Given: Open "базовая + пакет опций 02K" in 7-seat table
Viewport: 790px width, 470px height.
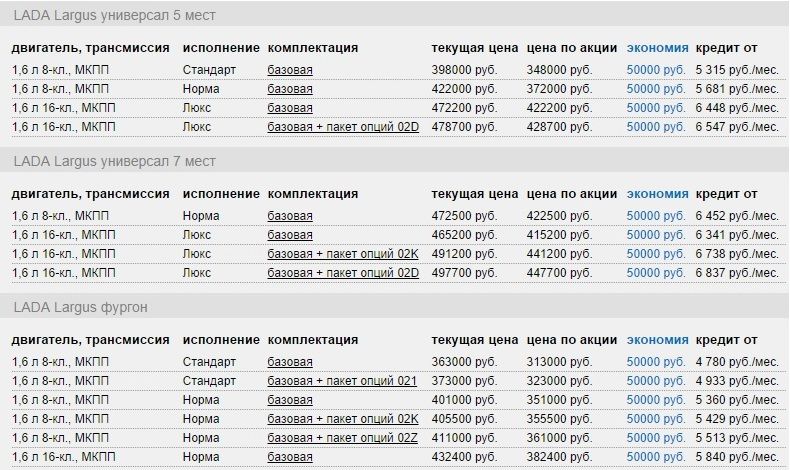Looking at the screenshot, I should click(343, 254).
